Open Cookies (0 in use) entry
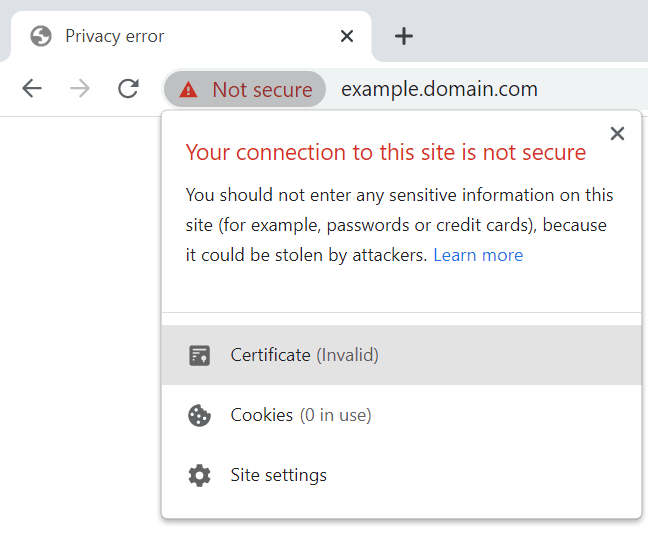The width and height of the screenshot is (648, 543). pos(300,415)
